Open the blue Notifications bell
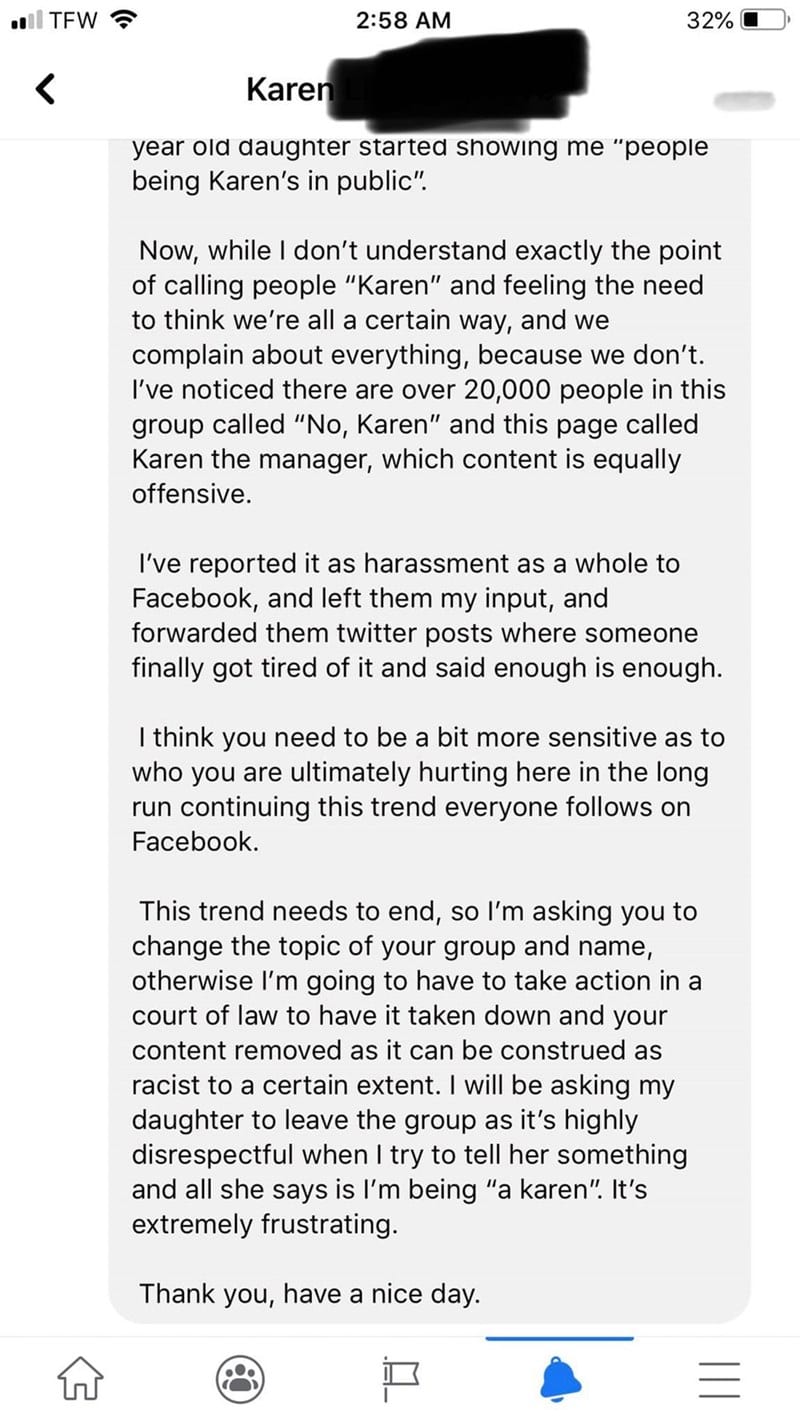Image resolution: width=800 pixels, height=1422 pixels. [561, 1382]
